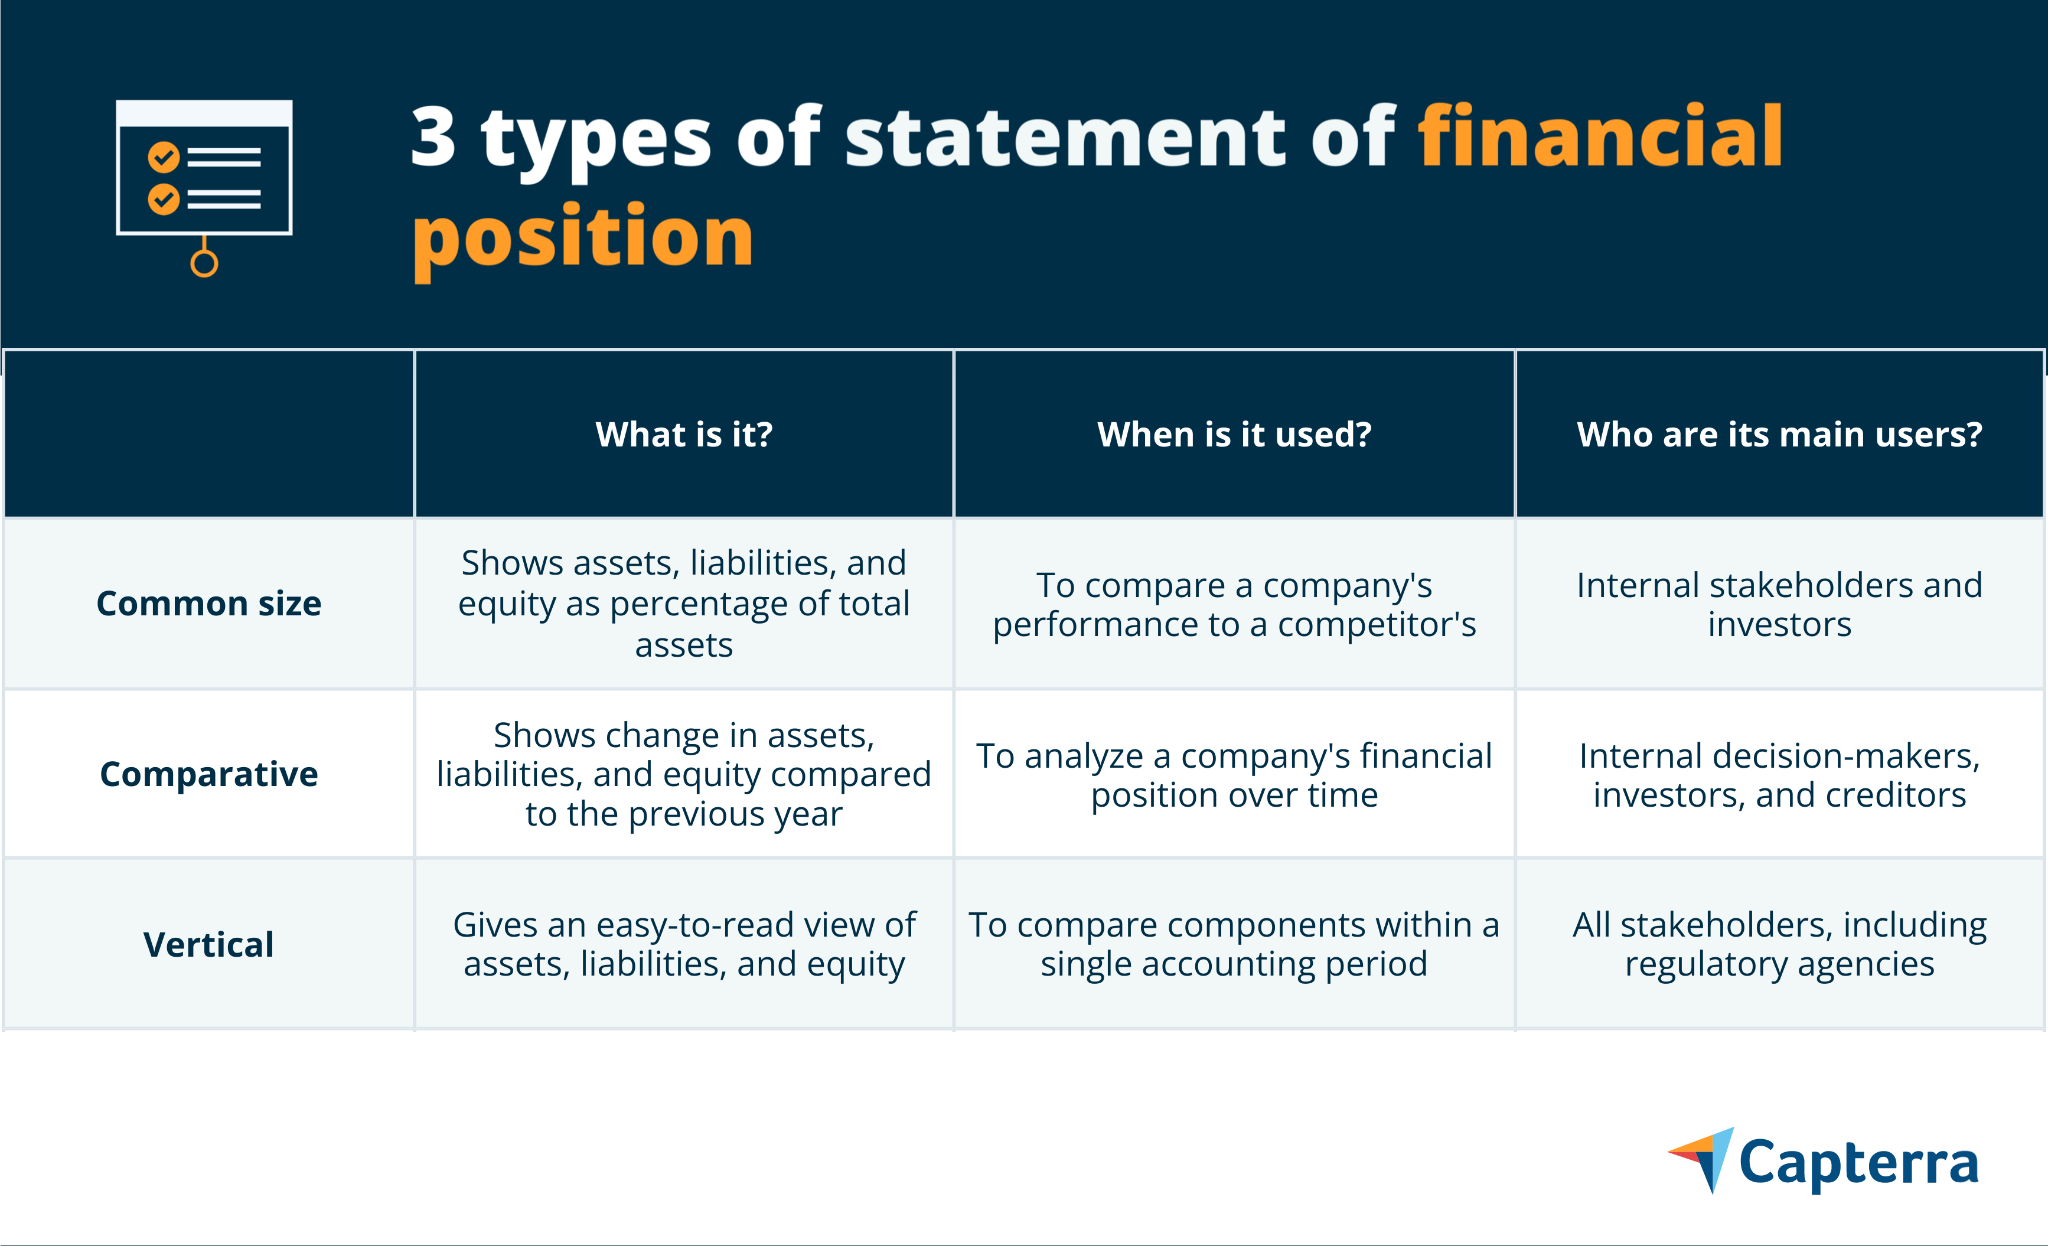Screen dimensions: 2048x1246
Task: Click 'Gives an easy-to-read view' cell
Action: (x=684, y=944)
